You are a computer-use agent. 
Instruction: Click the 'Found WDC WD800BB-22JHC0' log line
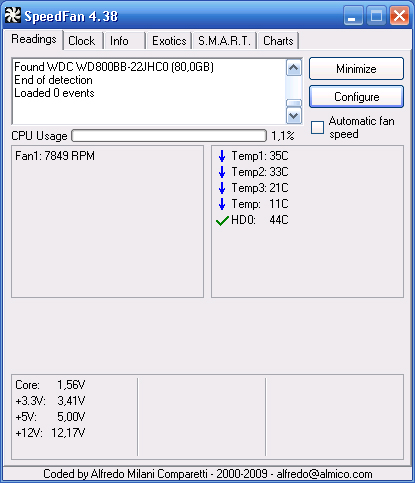tap(114, 67)
